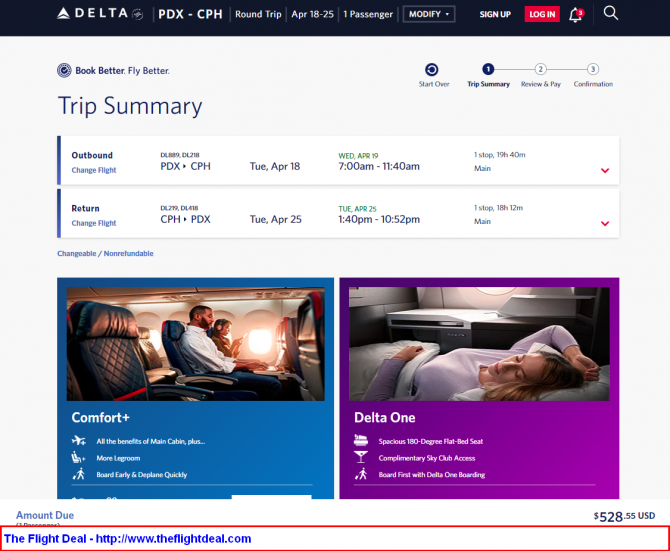Click the Comfort+ cabin photo

[x=196, y=344]
